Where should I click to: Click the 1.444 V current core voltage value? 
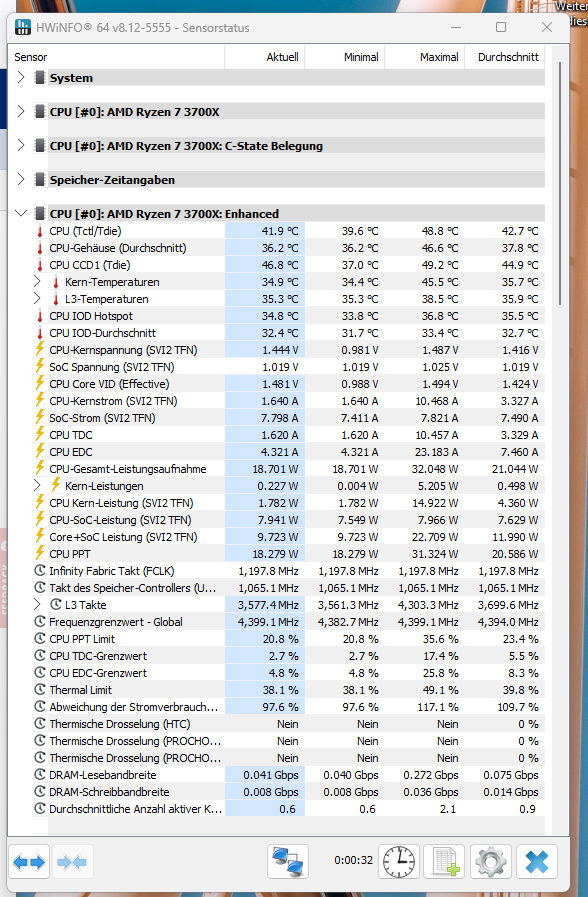tap(280, 350)
